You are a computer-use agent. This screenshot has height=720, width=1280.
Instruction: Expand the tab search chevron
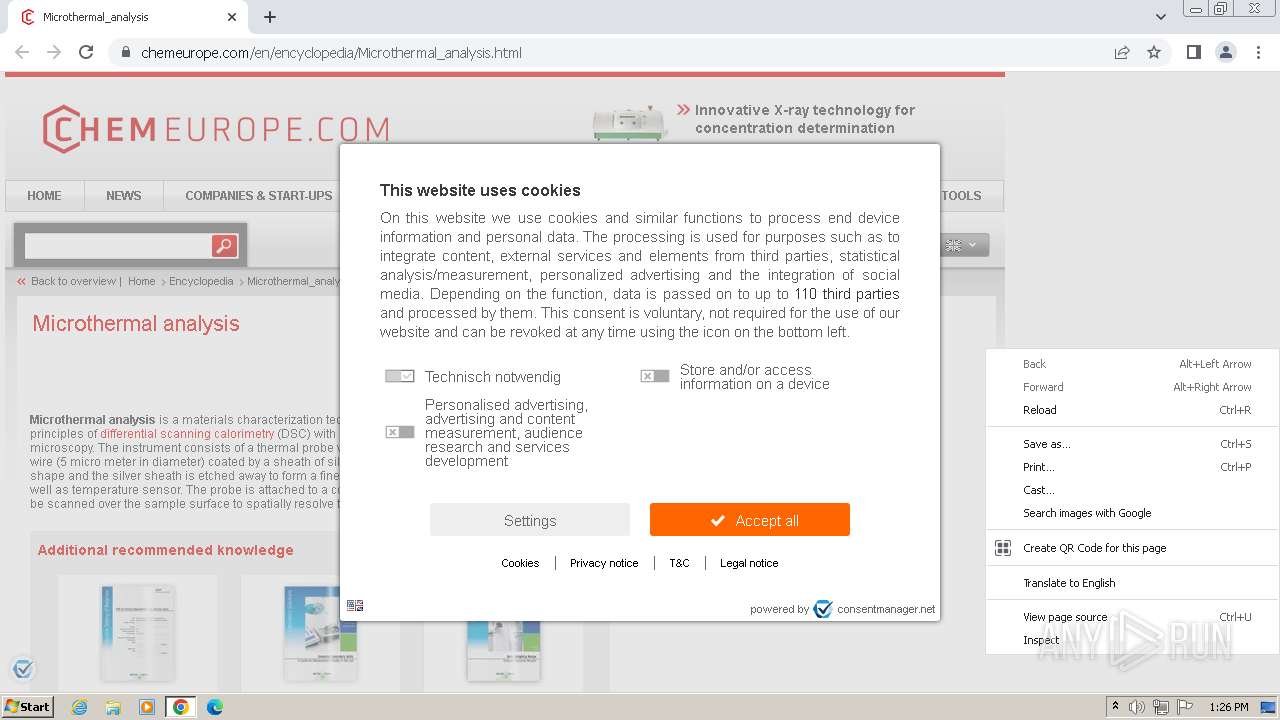(1160, 17)
